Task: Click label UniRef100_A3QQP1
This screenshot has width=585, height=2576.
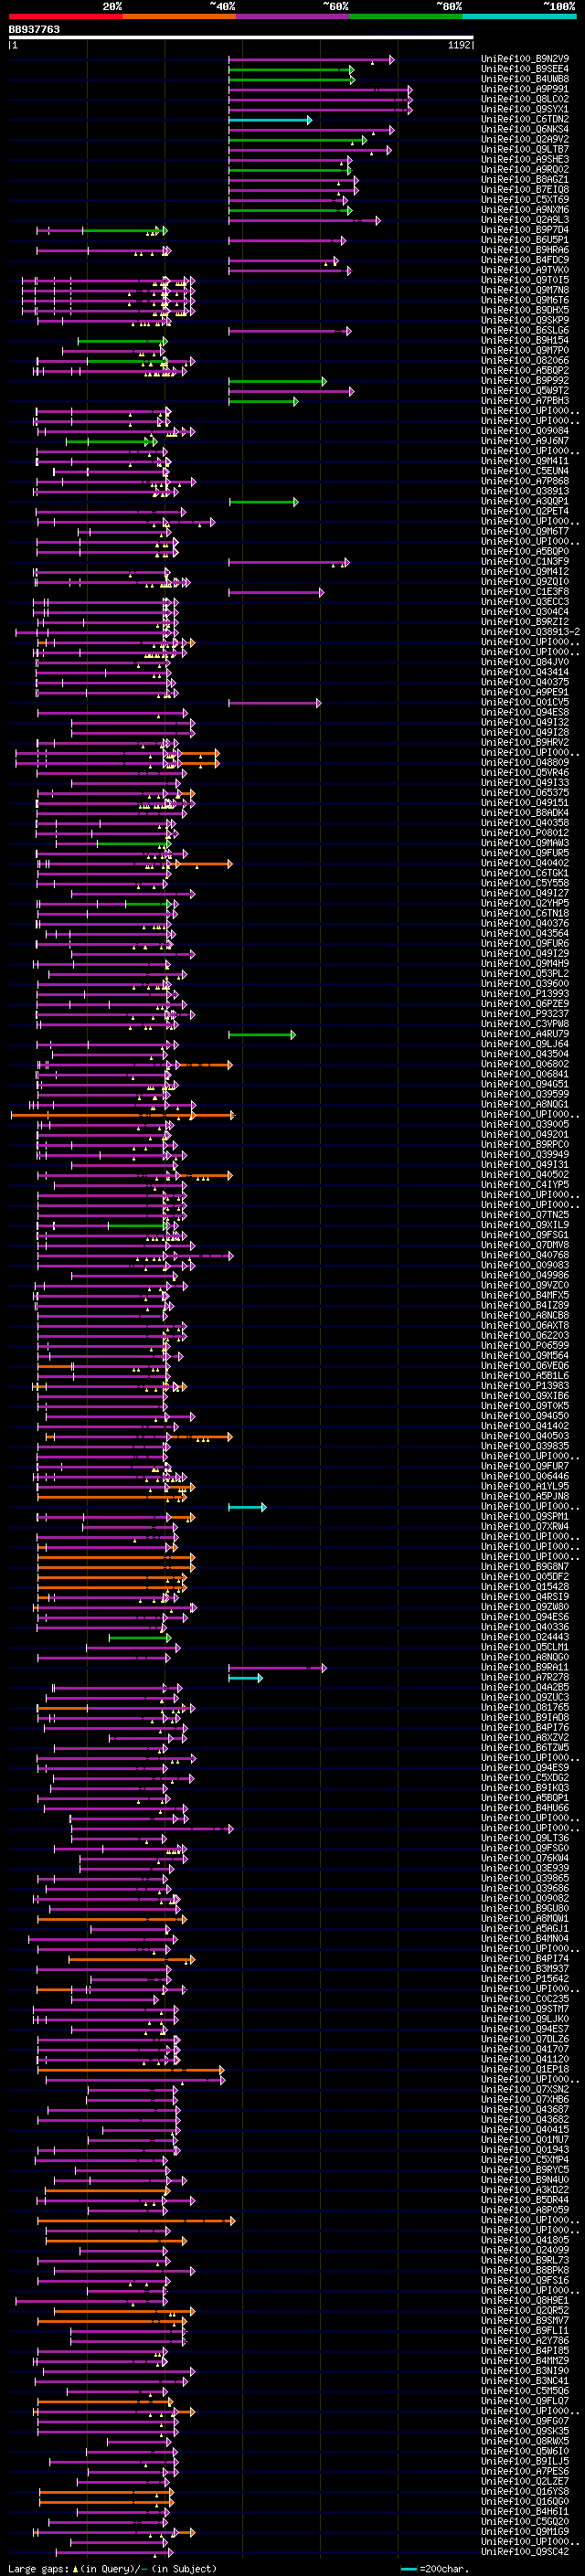Action: pyautogui.click(x=525, y=501)
